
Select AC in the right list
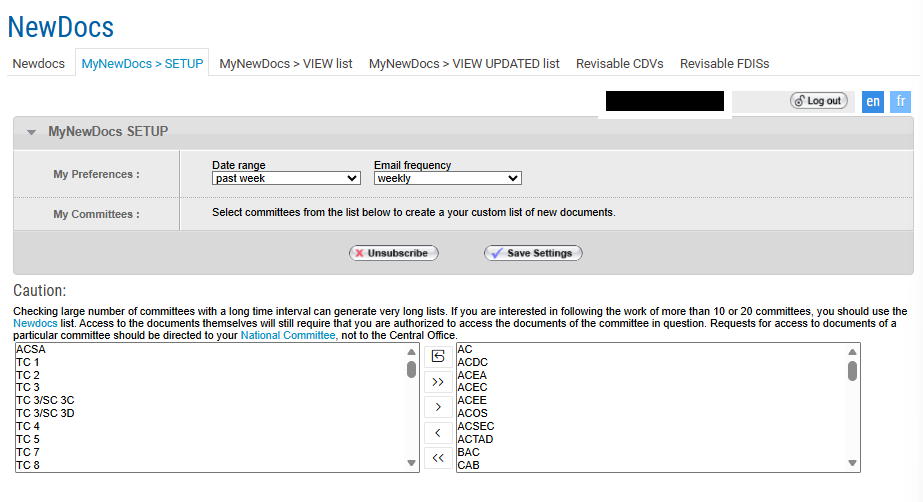[652, 349]
